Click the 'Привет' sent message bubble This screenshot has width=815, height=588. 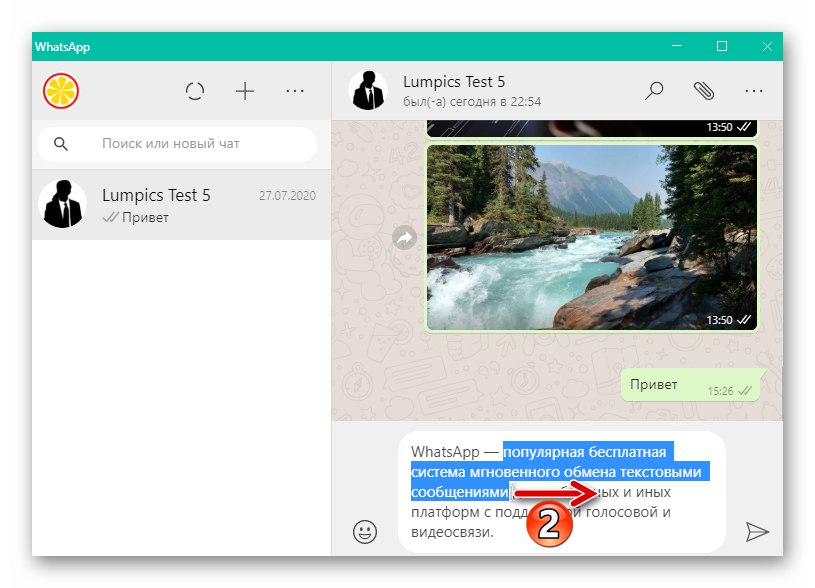pyautogui.click(x=690, y=385)
